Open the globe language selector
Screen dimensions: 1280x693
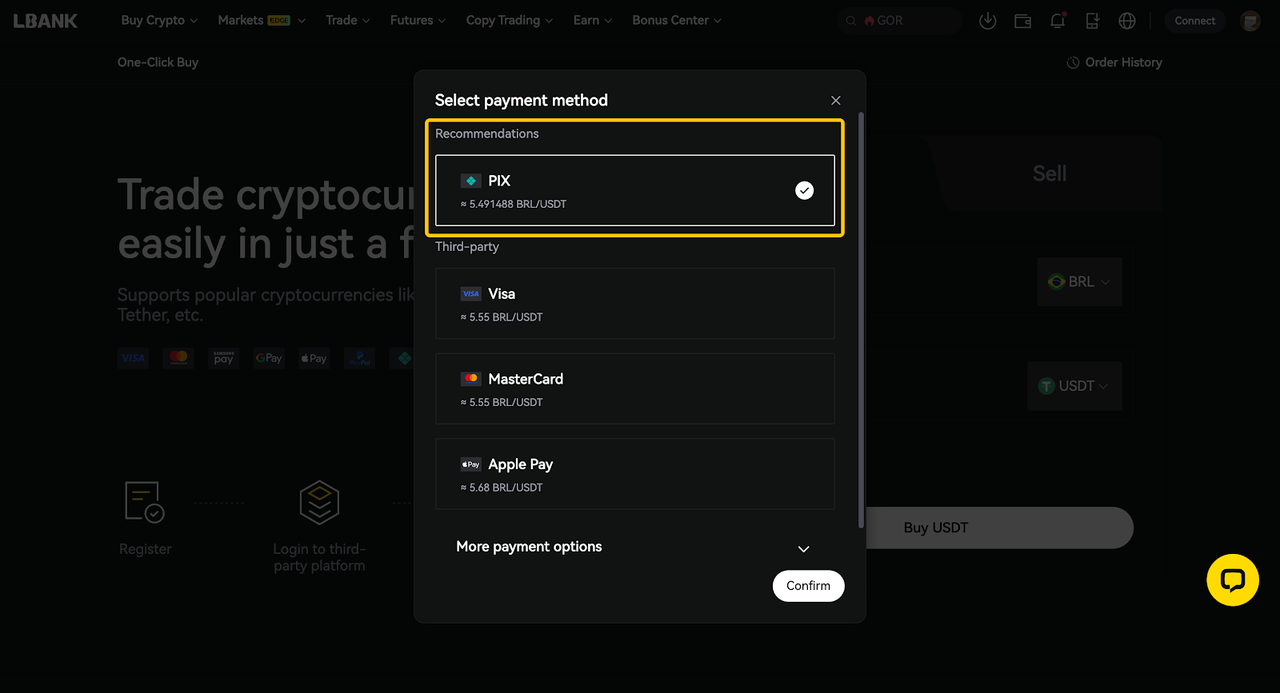1127,20
